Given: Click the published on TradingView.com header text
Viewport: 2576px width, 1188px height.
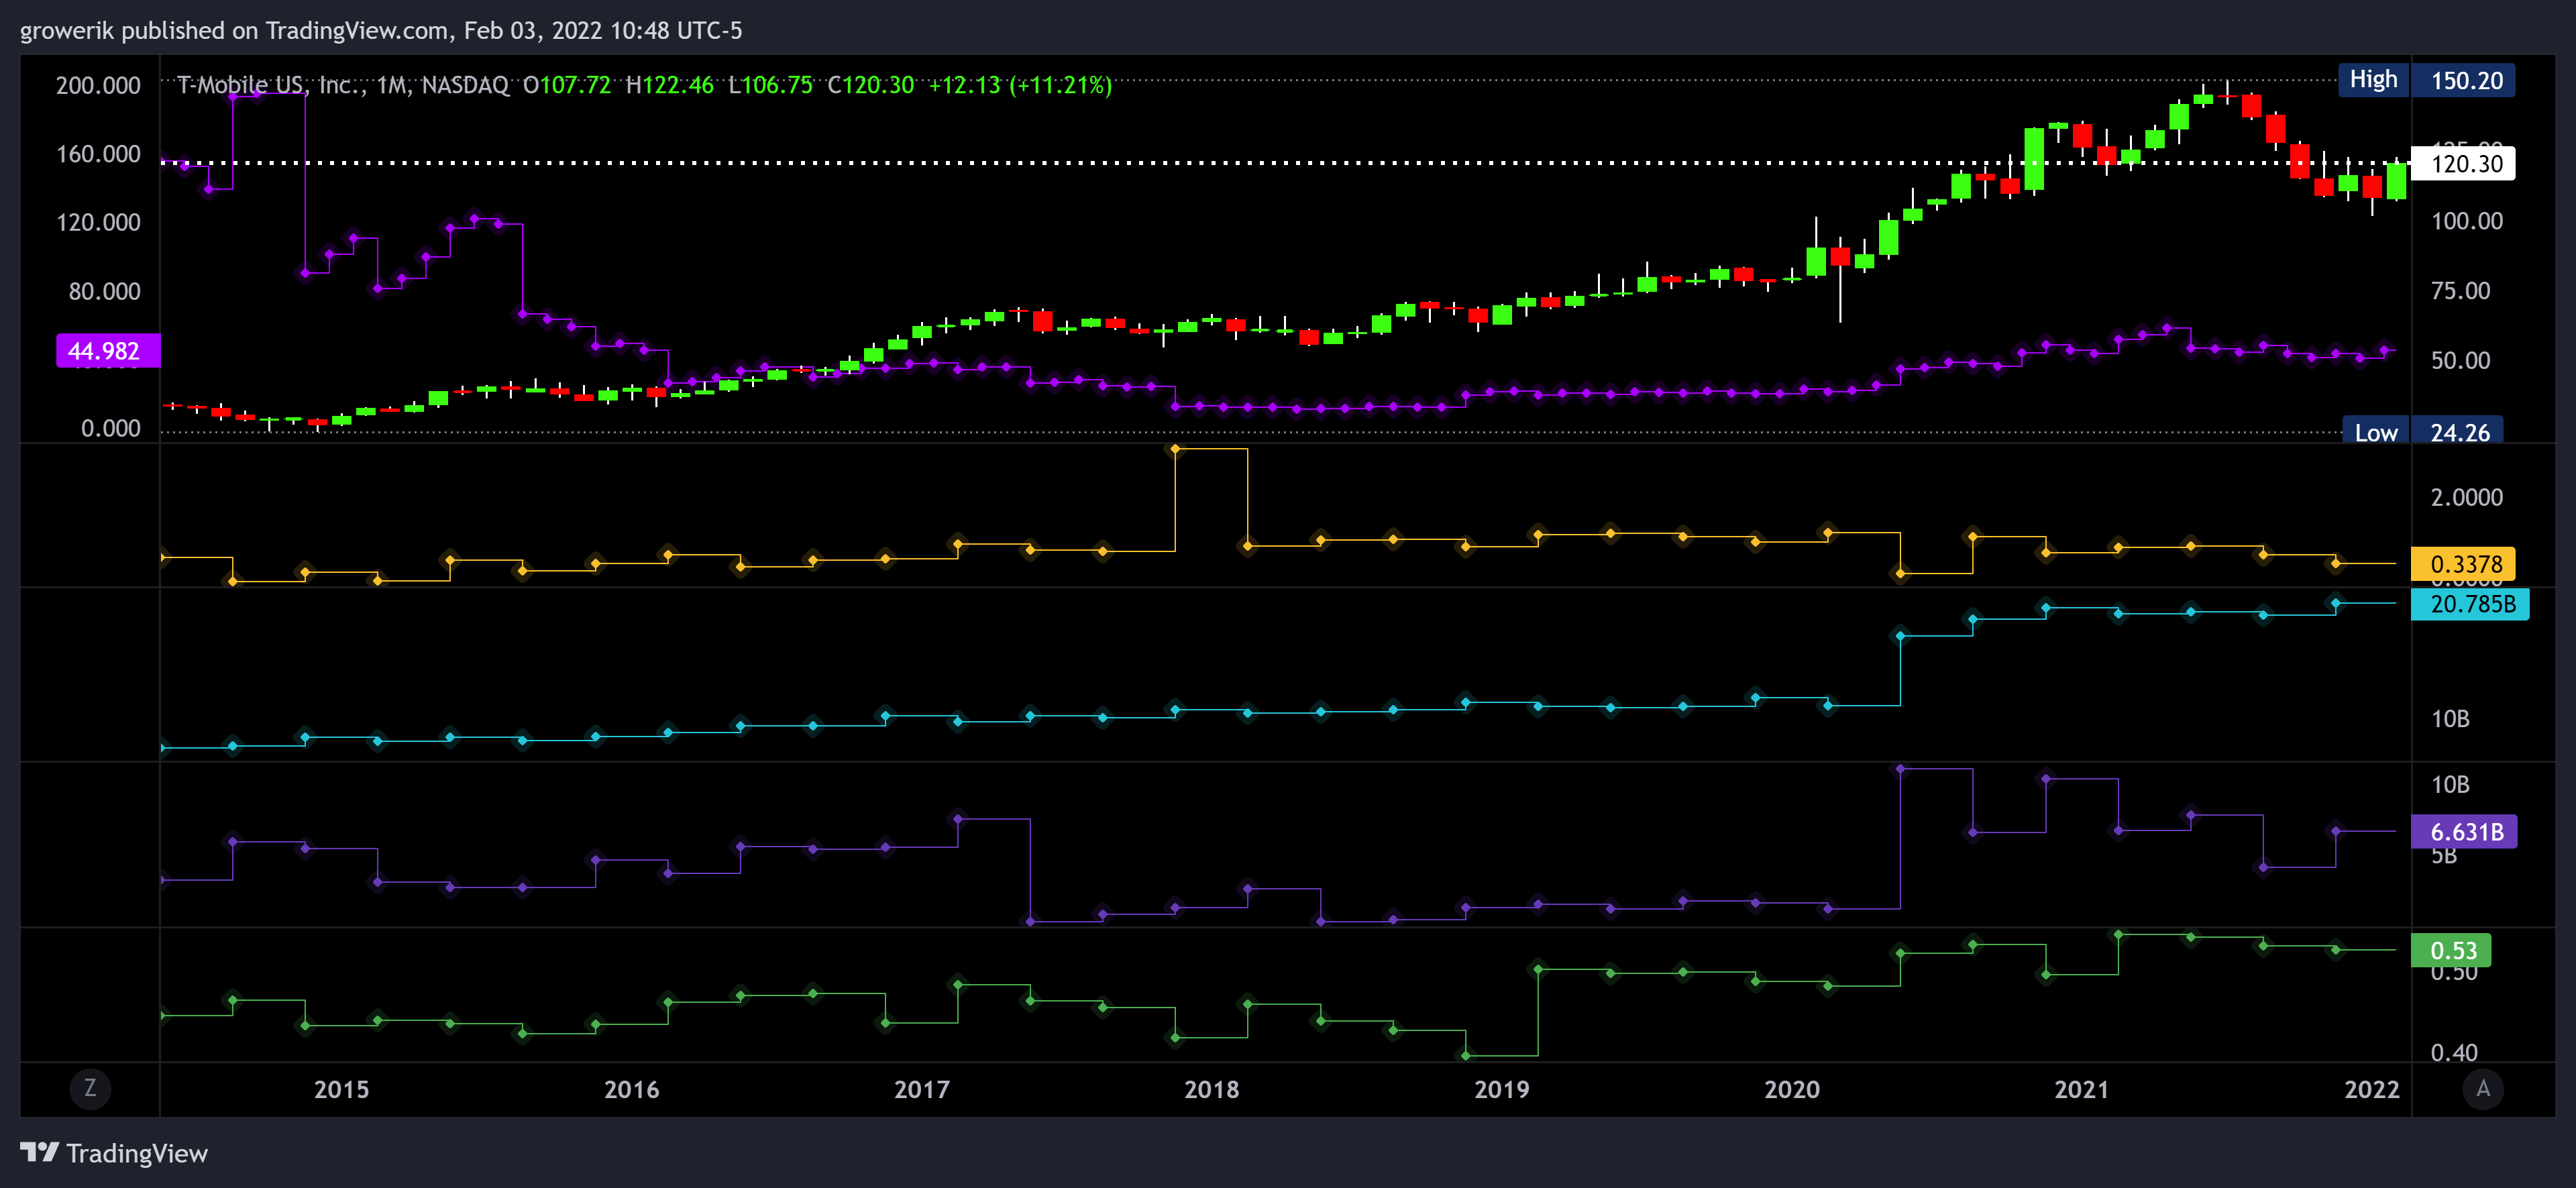Looking at the screenshot, I should [x=286, y=31].
